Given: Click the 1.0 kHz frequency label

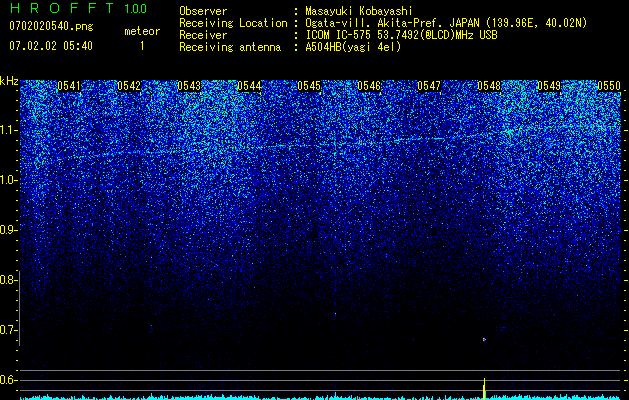Looking at the screenshot, I should point(9,180).
